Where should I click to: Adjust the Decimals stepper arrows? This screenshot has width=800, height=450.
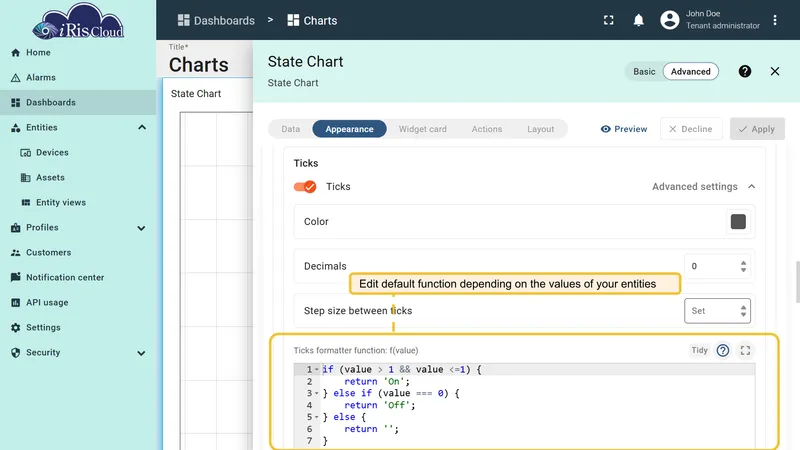click(743, 266)
